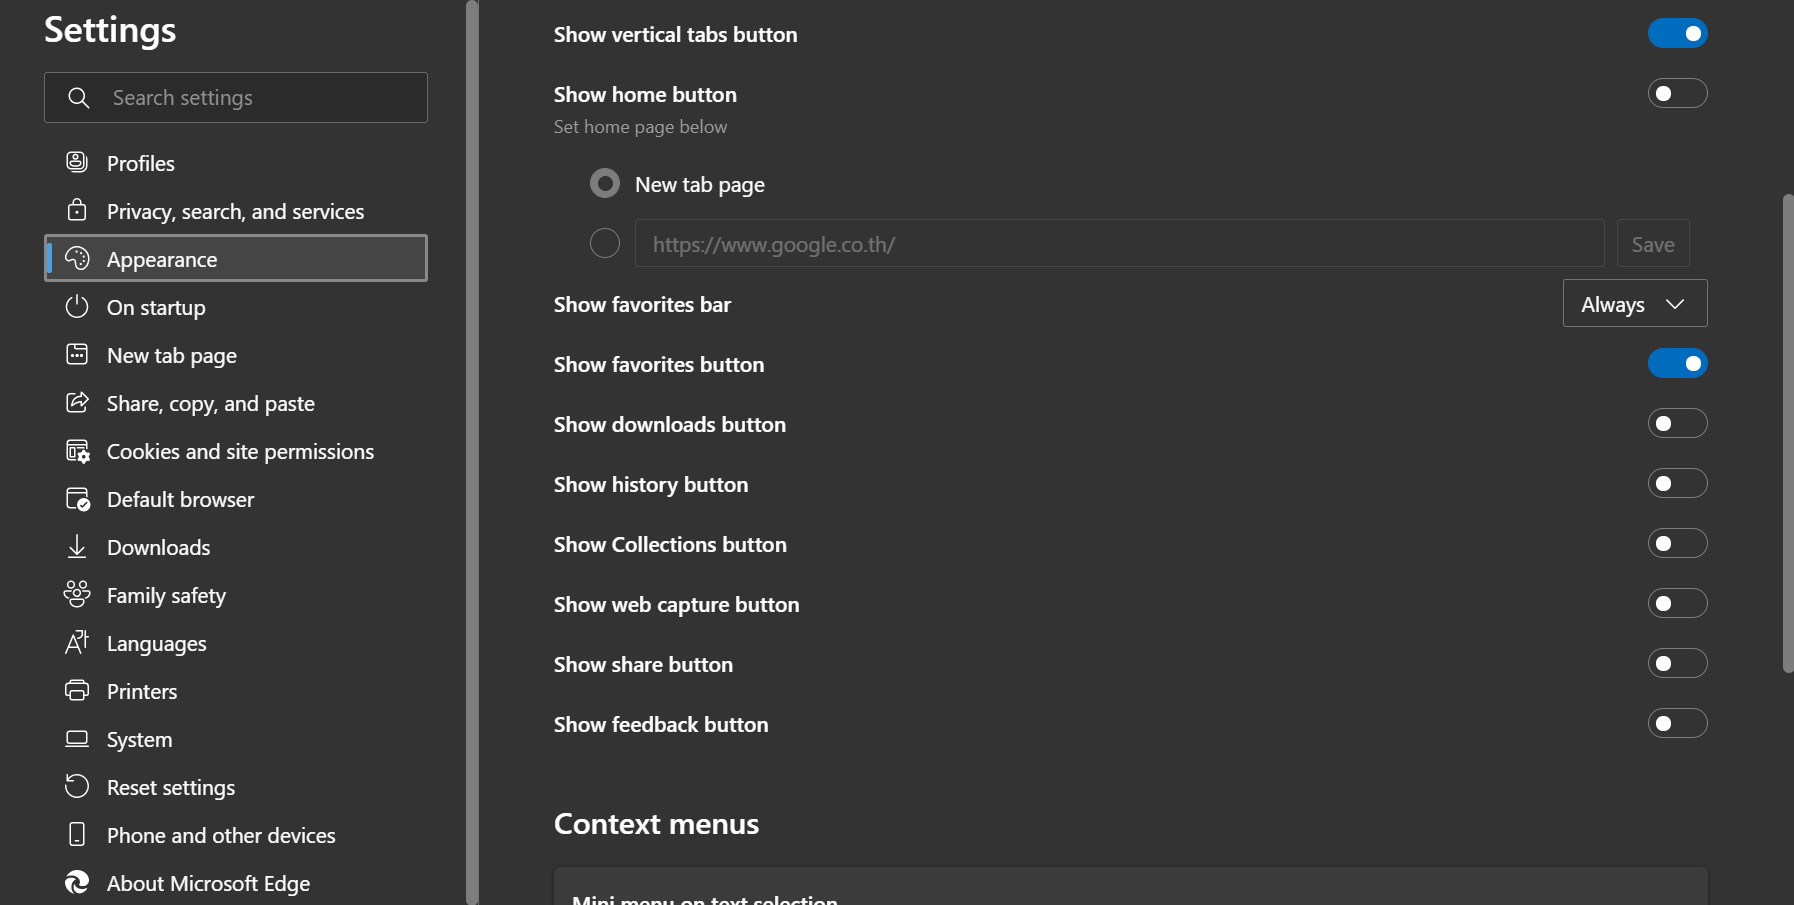Screen dimensions: 1794x905
Task: Click the Save button for home page URL
Action: pos(1653,243)
